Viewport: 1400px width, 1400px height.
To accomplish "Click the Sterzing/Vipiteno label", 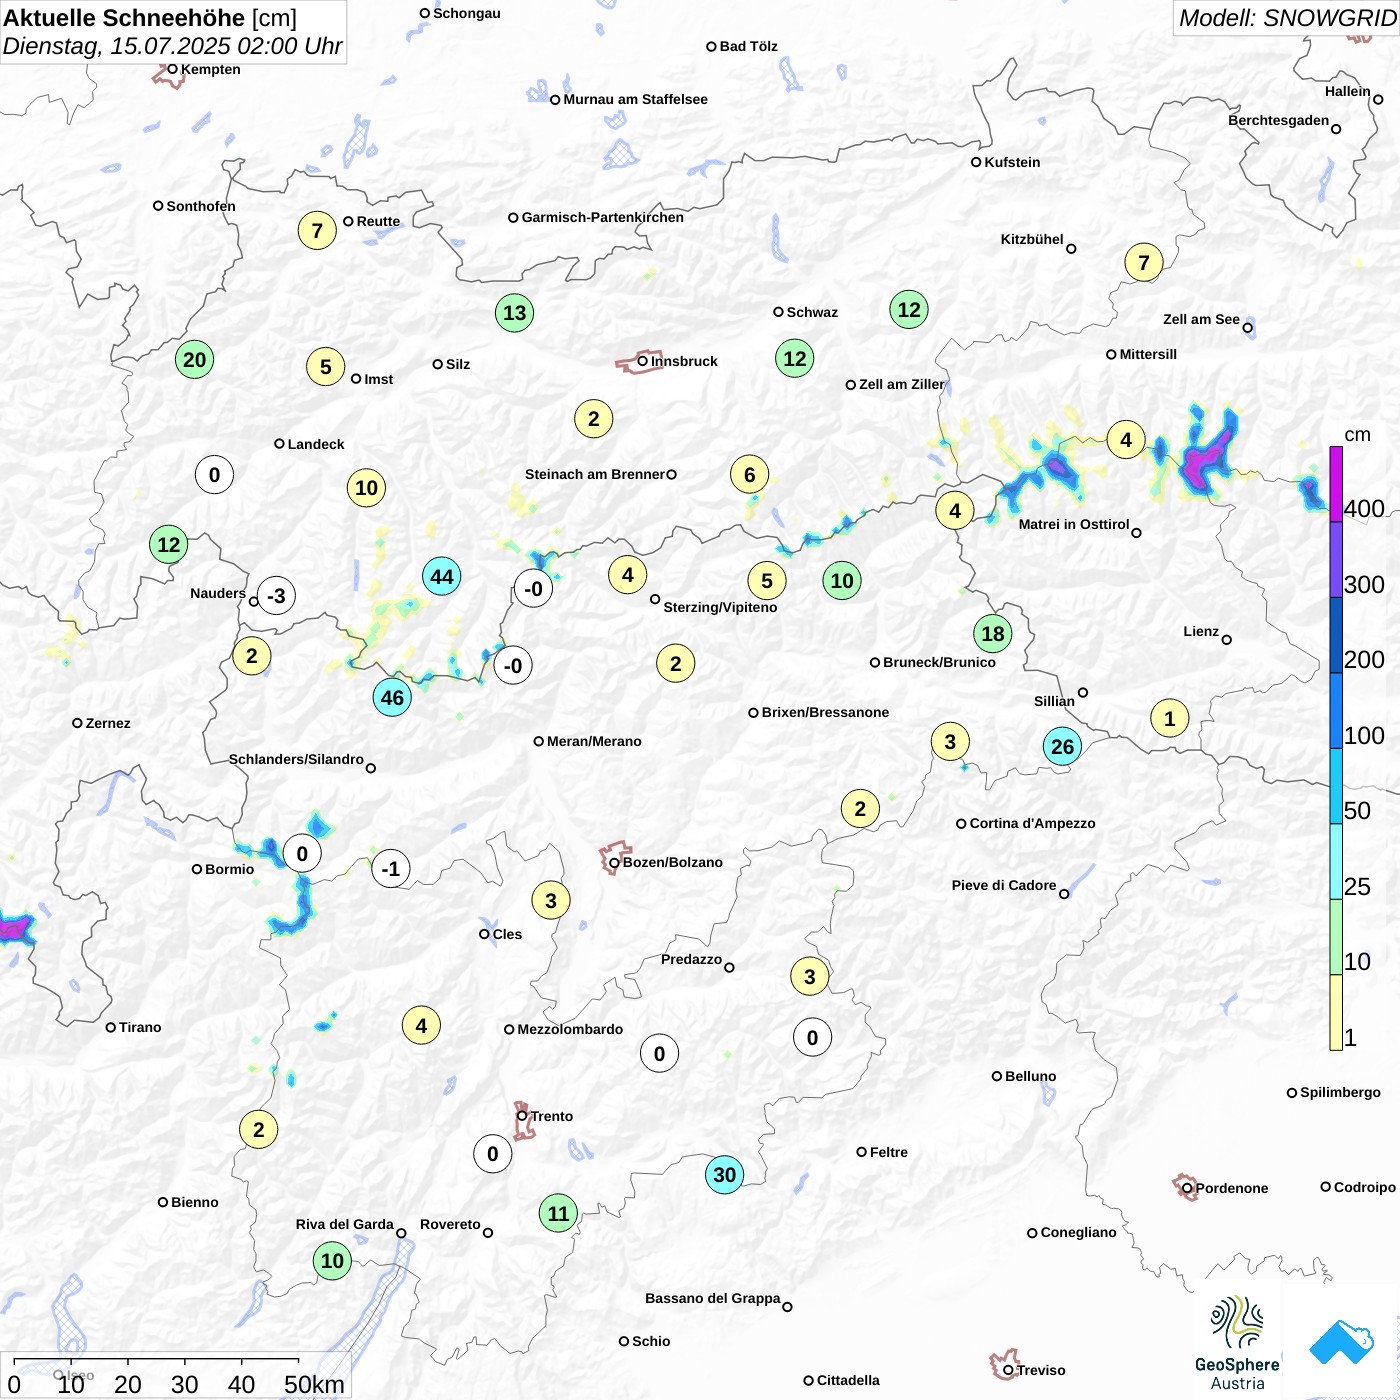I will [x=720, y=607].
